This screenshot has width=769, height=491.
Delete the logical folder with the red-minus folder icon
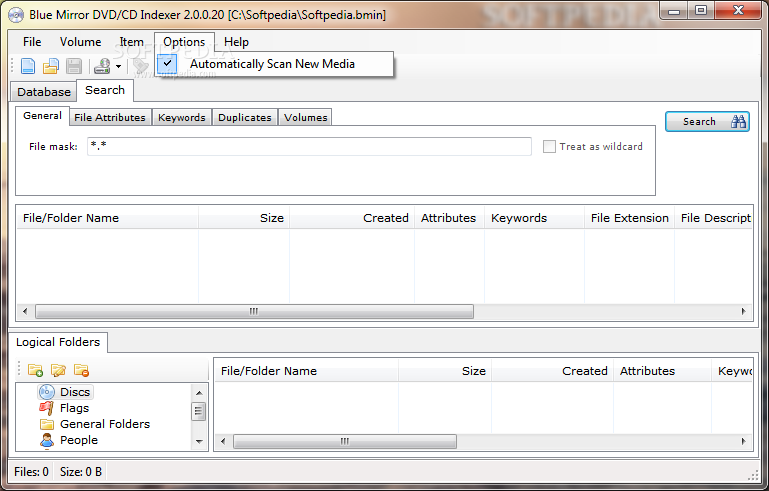[x=81, y=370]
